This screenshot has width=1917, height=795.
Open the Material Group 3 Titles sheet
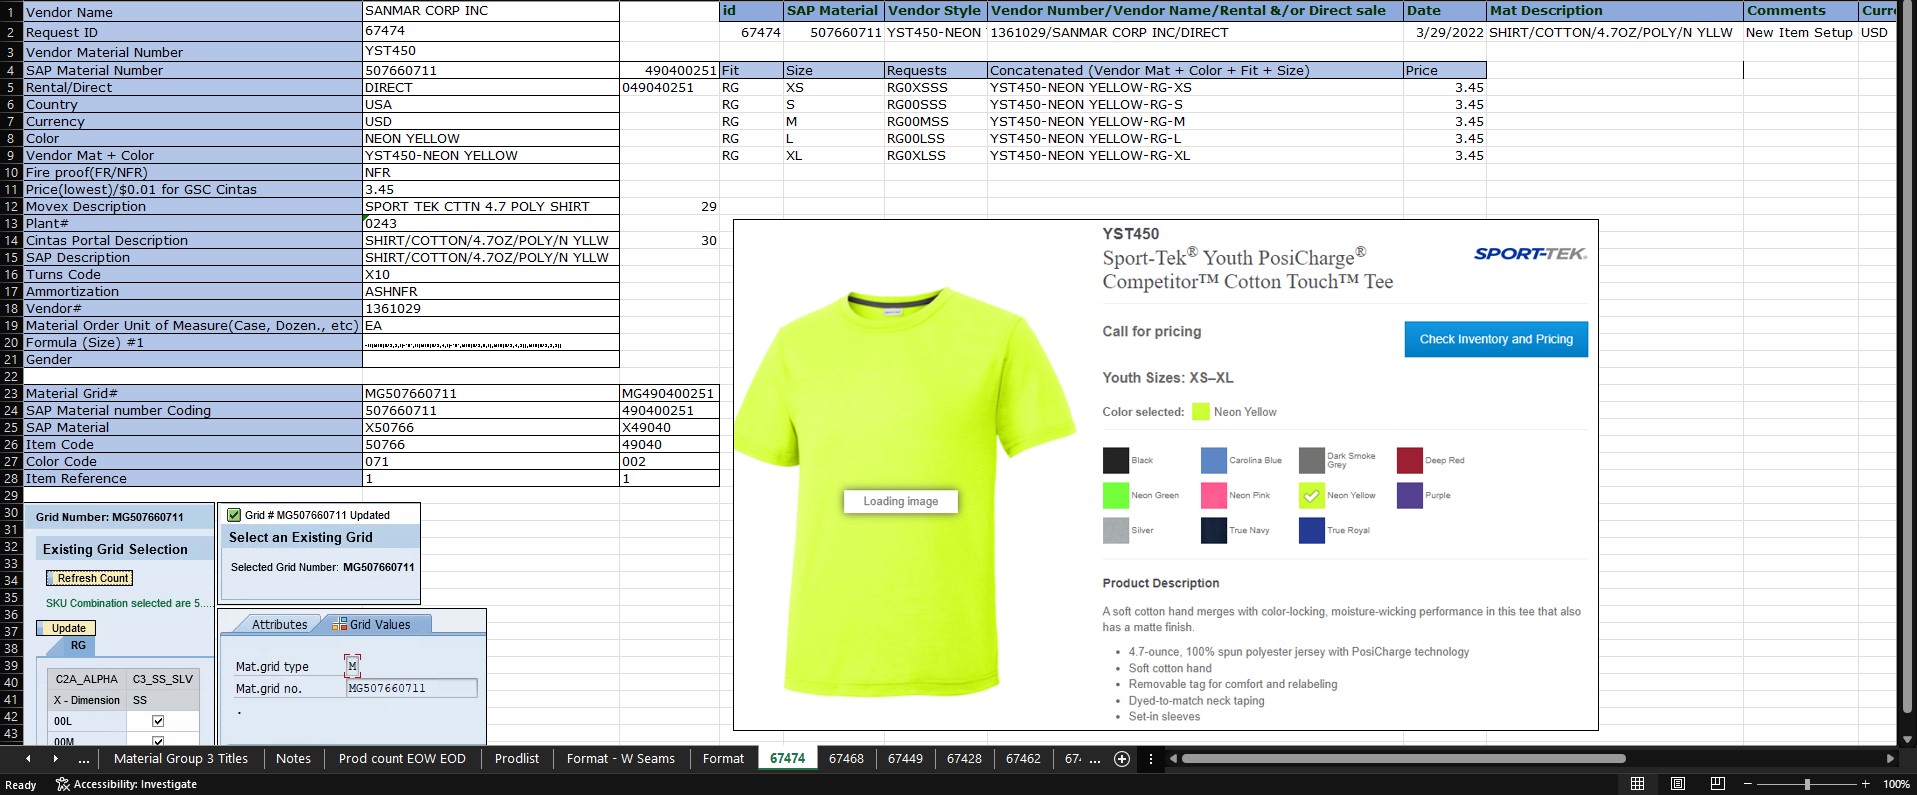181,759
